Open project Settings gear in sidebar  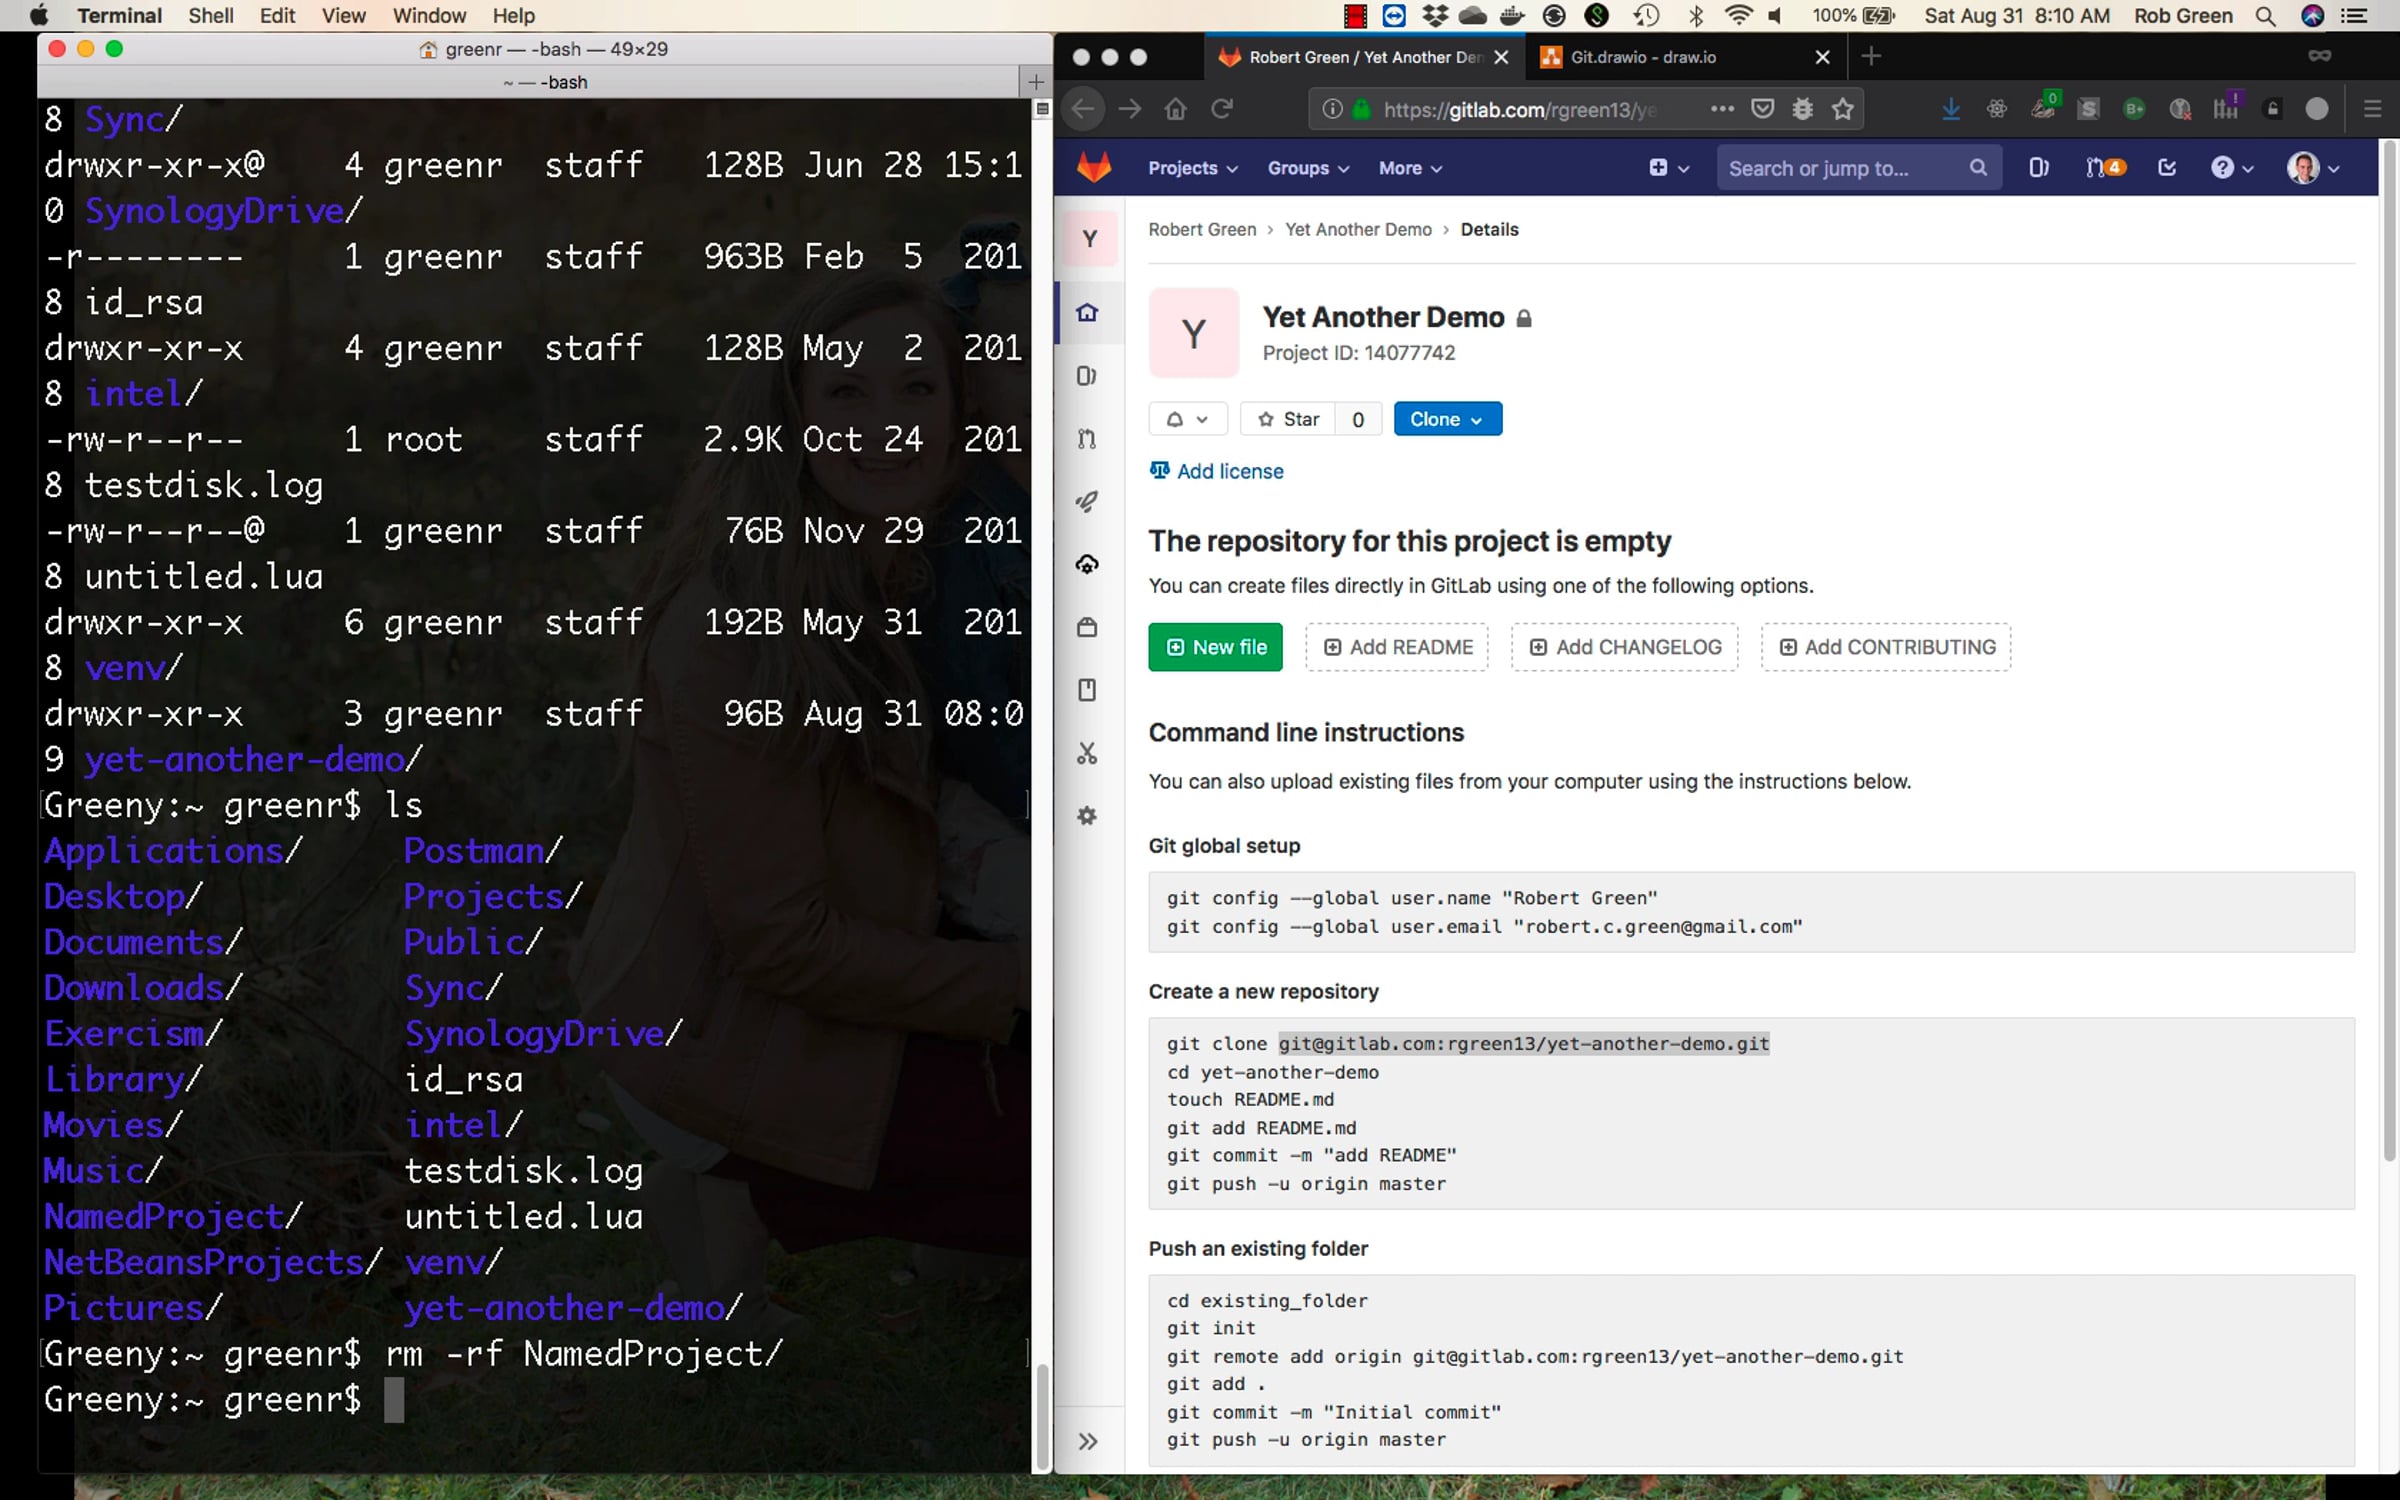(1087, 816)
